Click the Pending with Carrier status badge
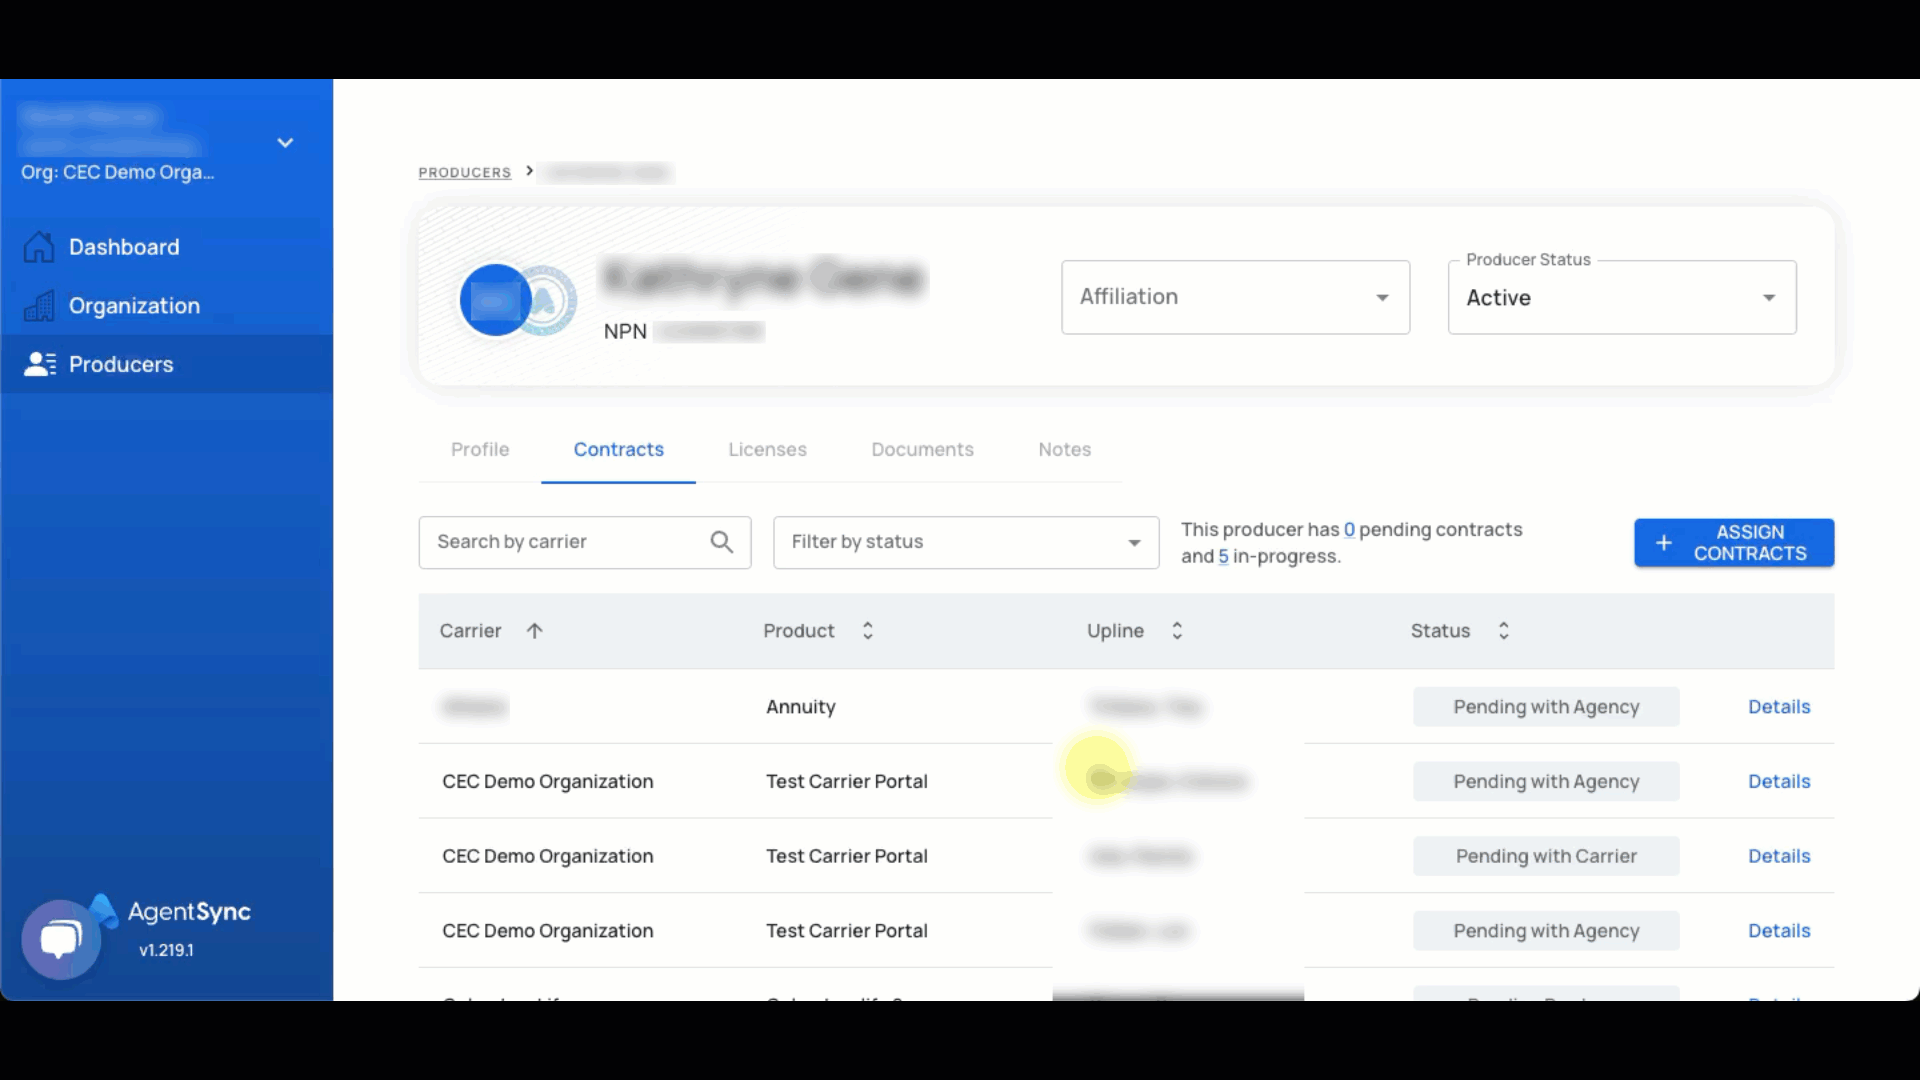Screen dimensions: 1920x1080 click(1546, 856)
